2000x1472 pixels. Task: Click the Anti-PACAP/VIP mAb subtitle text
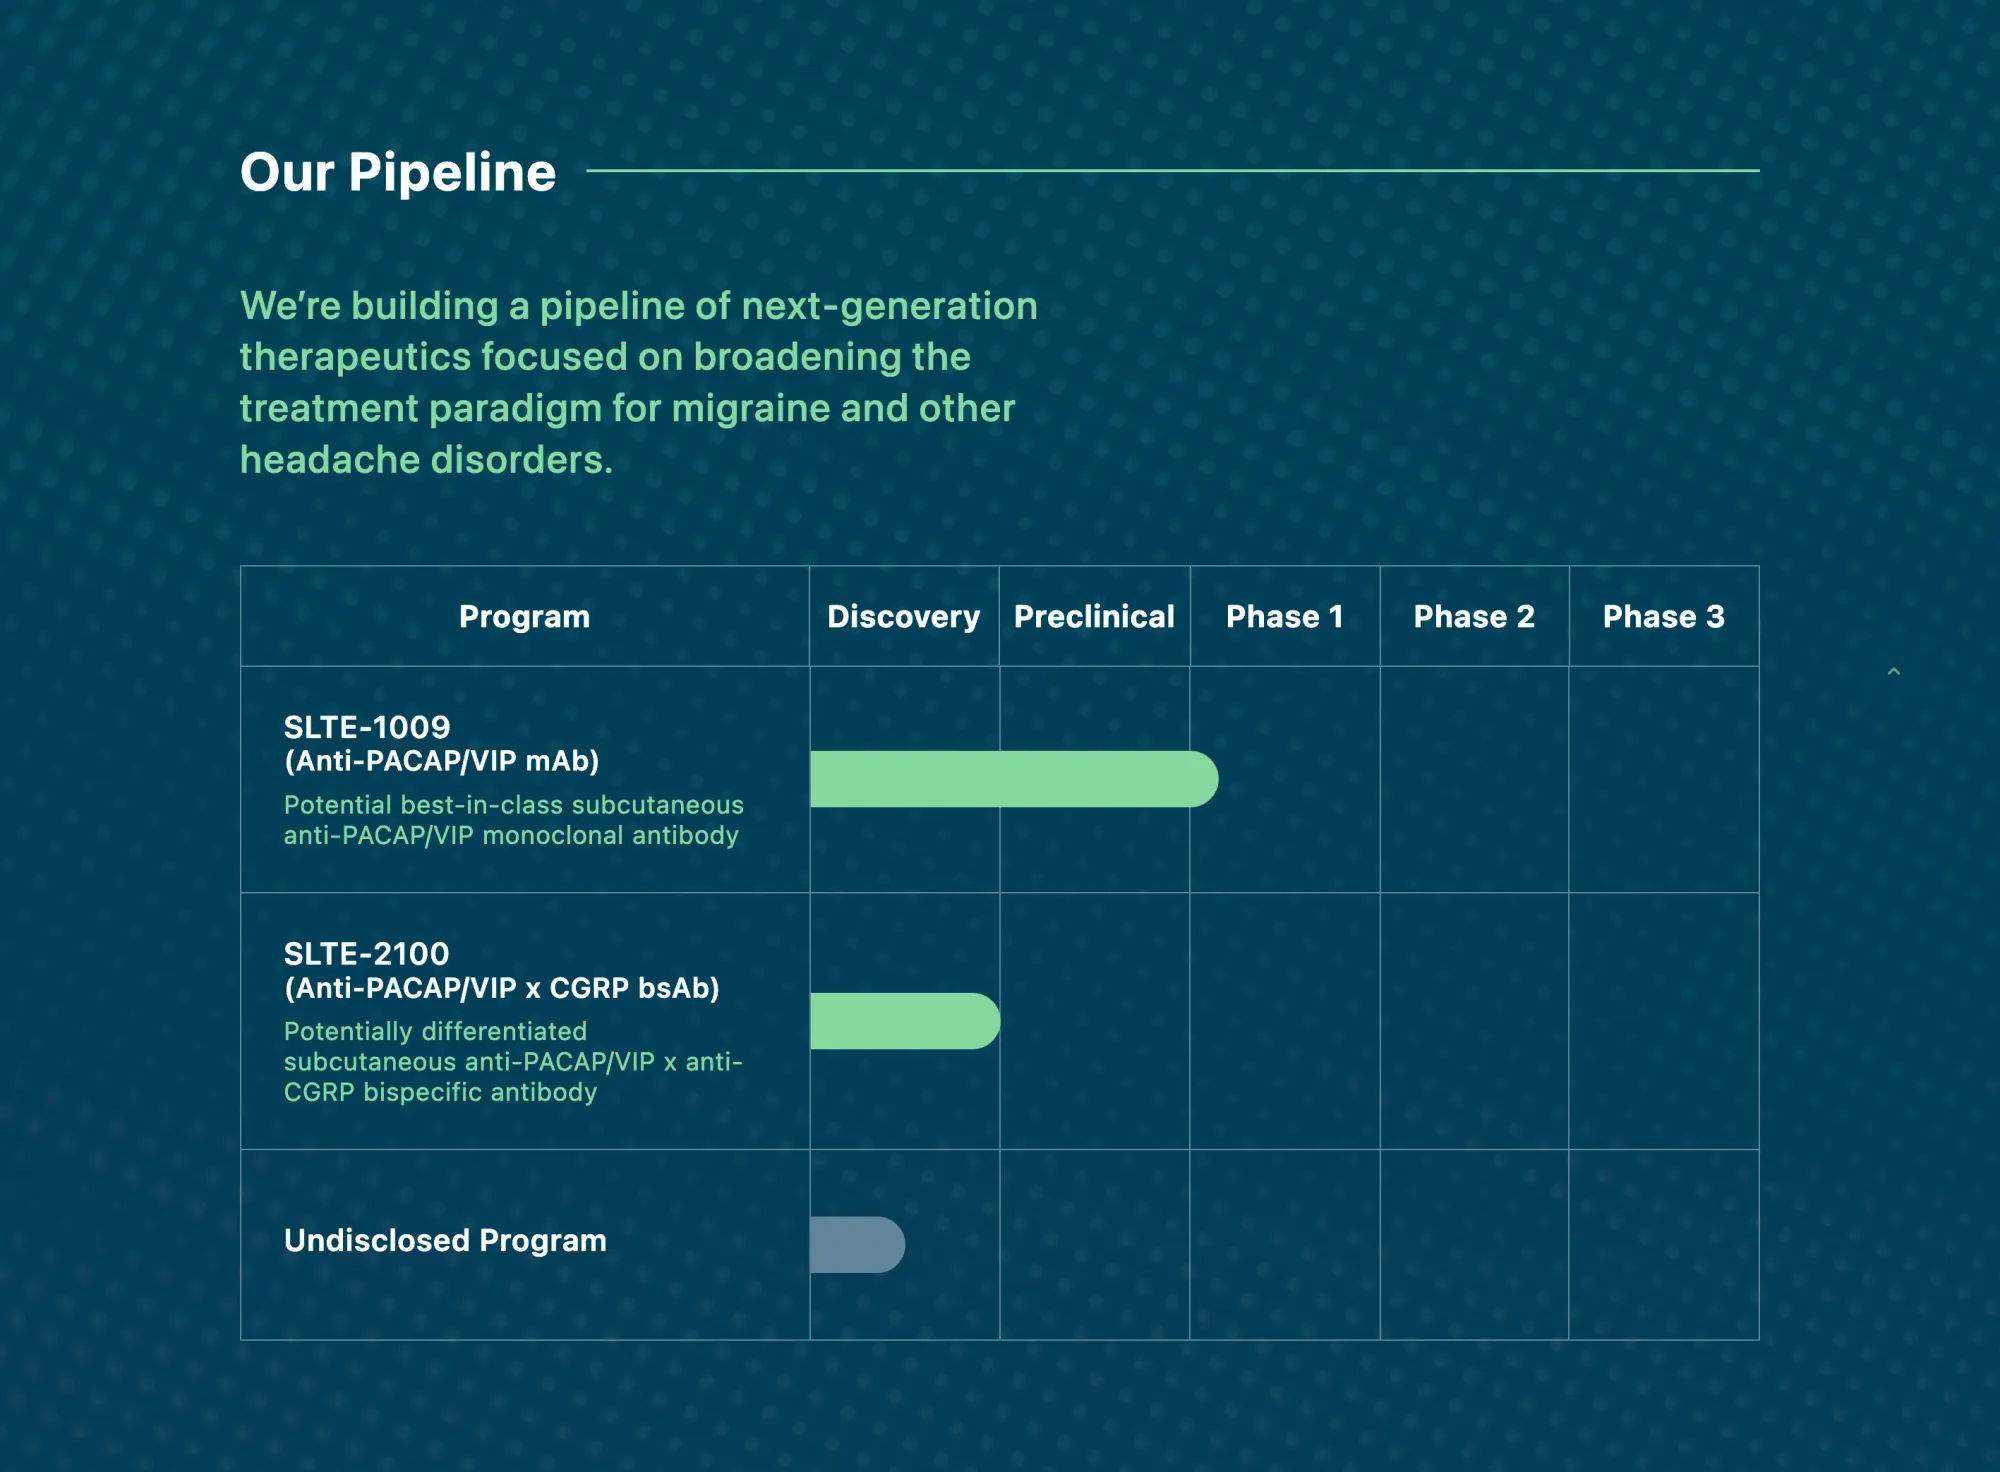pos(442,762)
